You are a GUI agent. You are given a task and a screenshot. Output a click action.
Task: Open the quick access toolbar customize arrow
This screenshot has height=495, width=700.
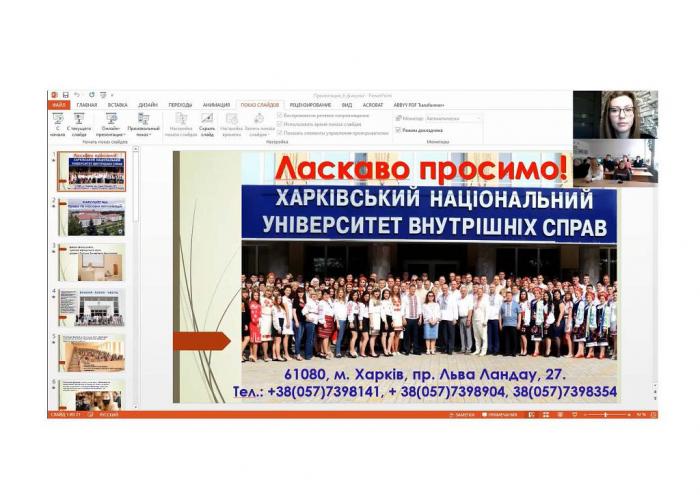[110, 95]
